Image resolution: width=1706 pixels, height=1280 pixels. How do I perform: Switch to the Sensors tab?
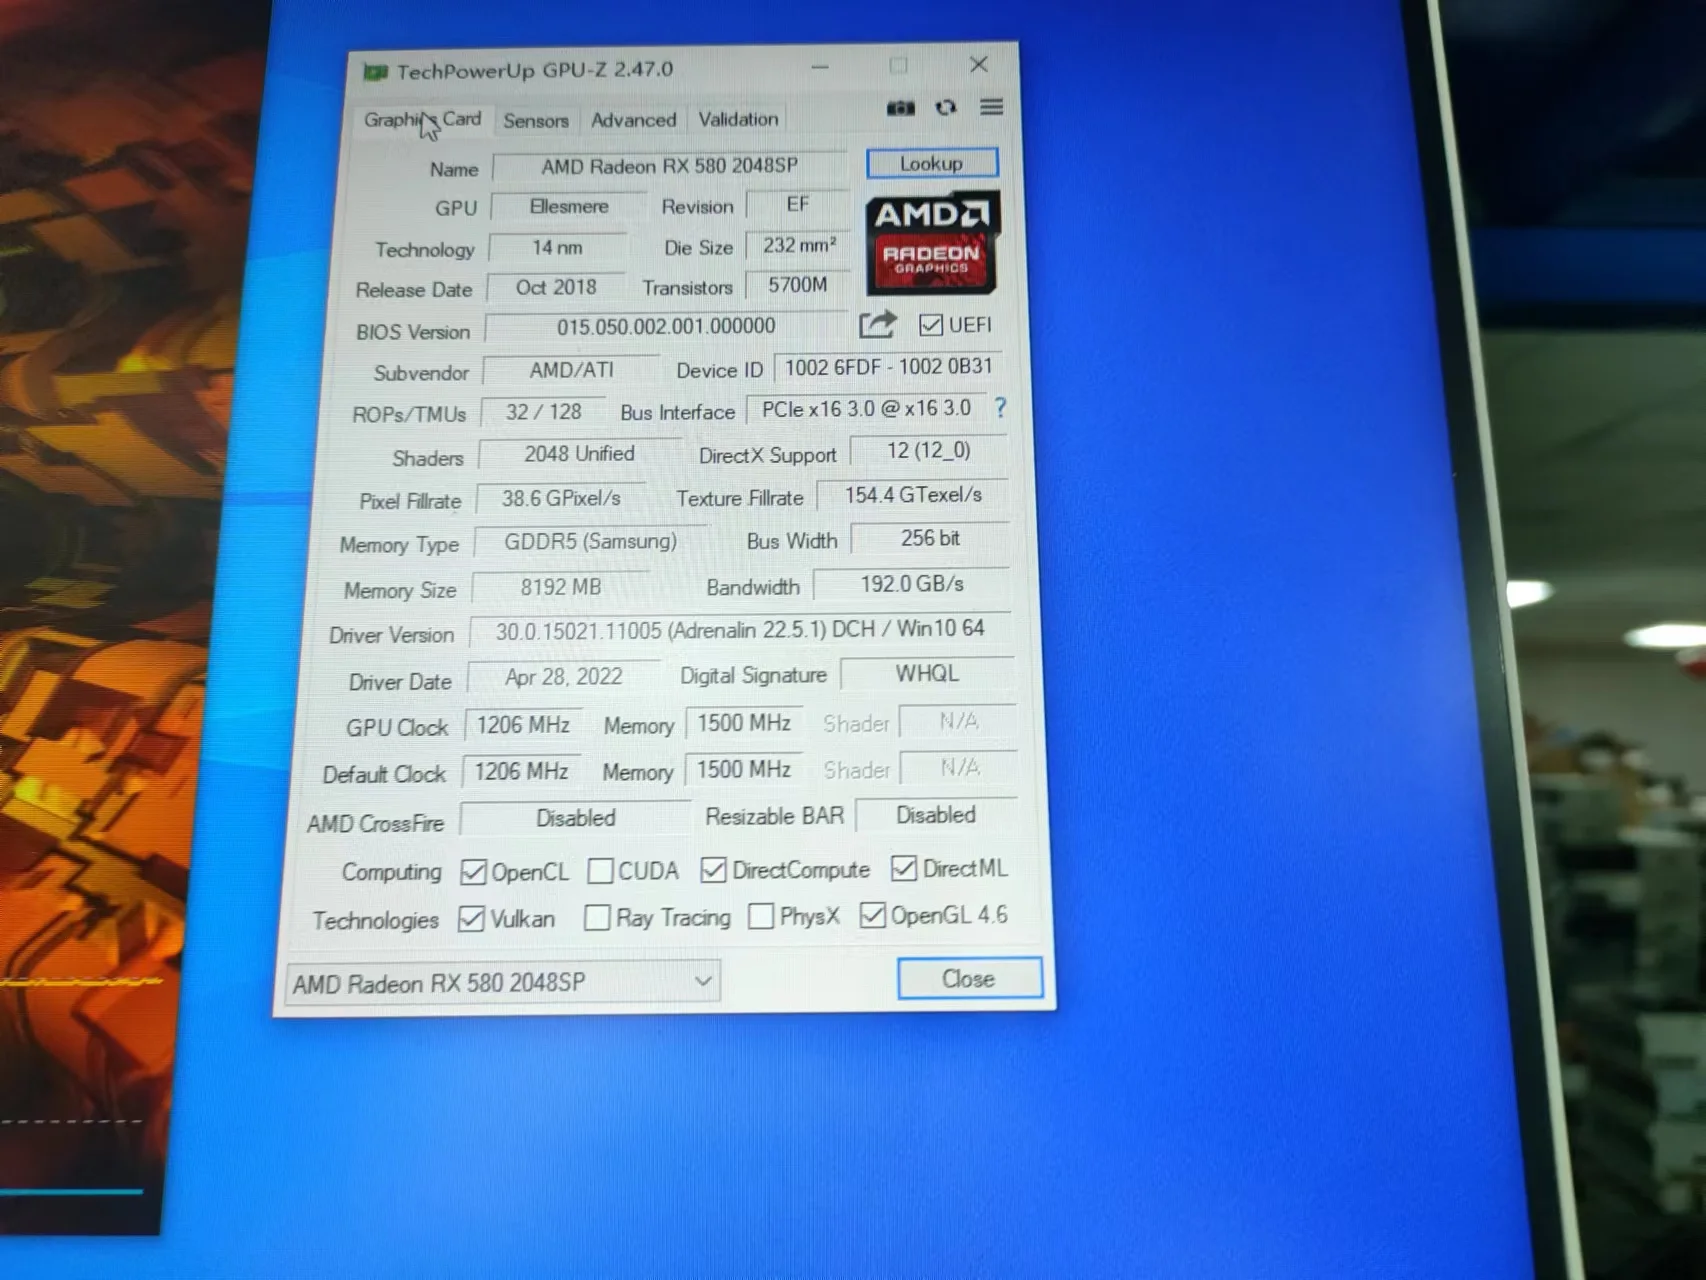click(536, 121)
